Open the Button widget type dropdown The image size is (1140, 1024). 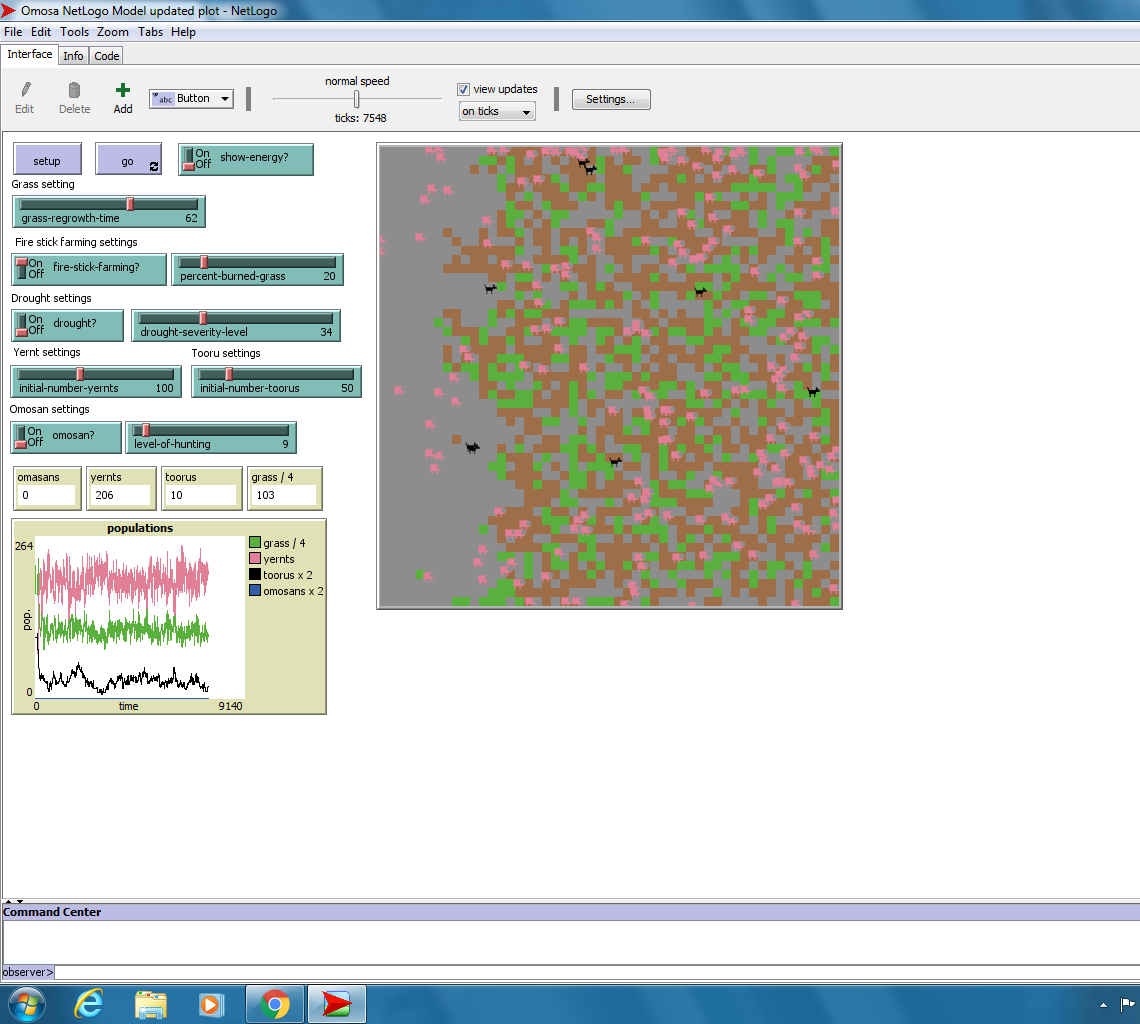click(191, 99)
